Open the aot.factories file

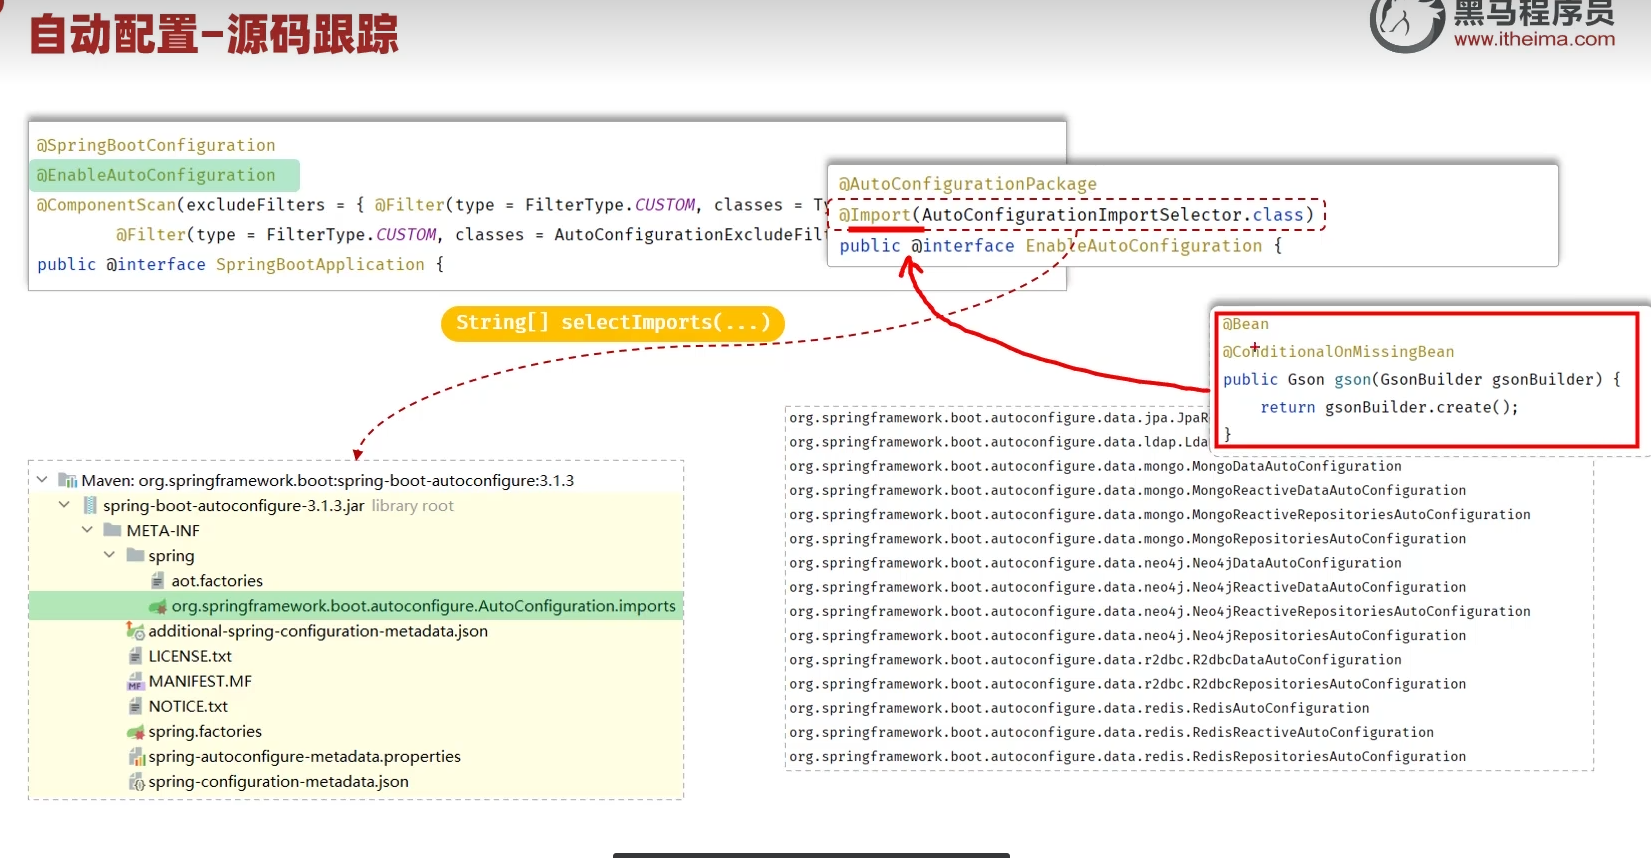pyautogui.click(x=217, y=581)
